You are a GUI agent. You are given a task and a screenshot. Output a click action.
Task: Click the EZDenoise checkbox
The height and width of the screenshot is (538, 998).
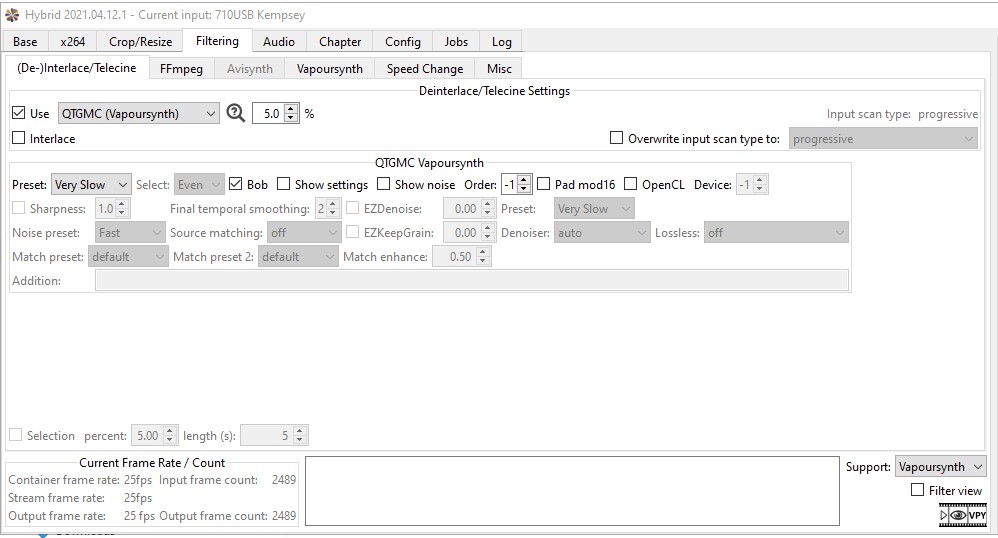click(x=353, y=208)
